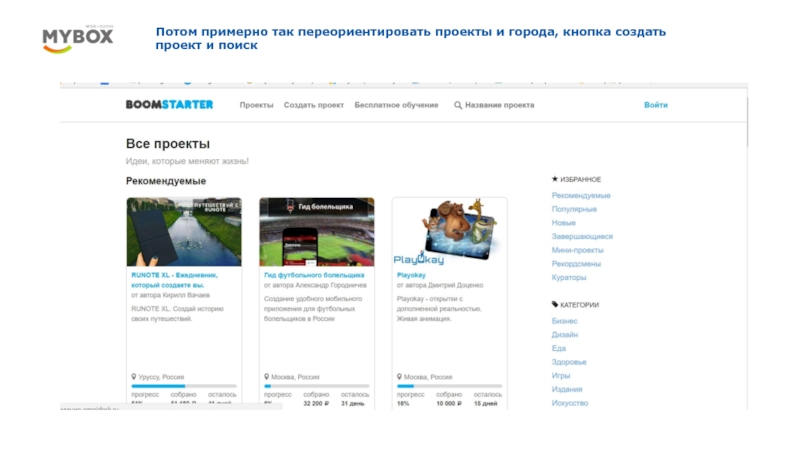Select the Рекордсмены sidebar filter
800x450 pixels.
pos(576,264)
